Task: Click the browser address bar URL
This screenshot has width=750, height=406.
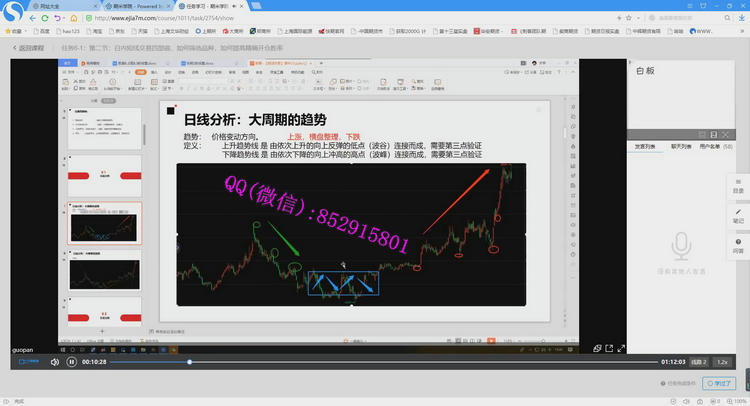Action: click(200, 18)
